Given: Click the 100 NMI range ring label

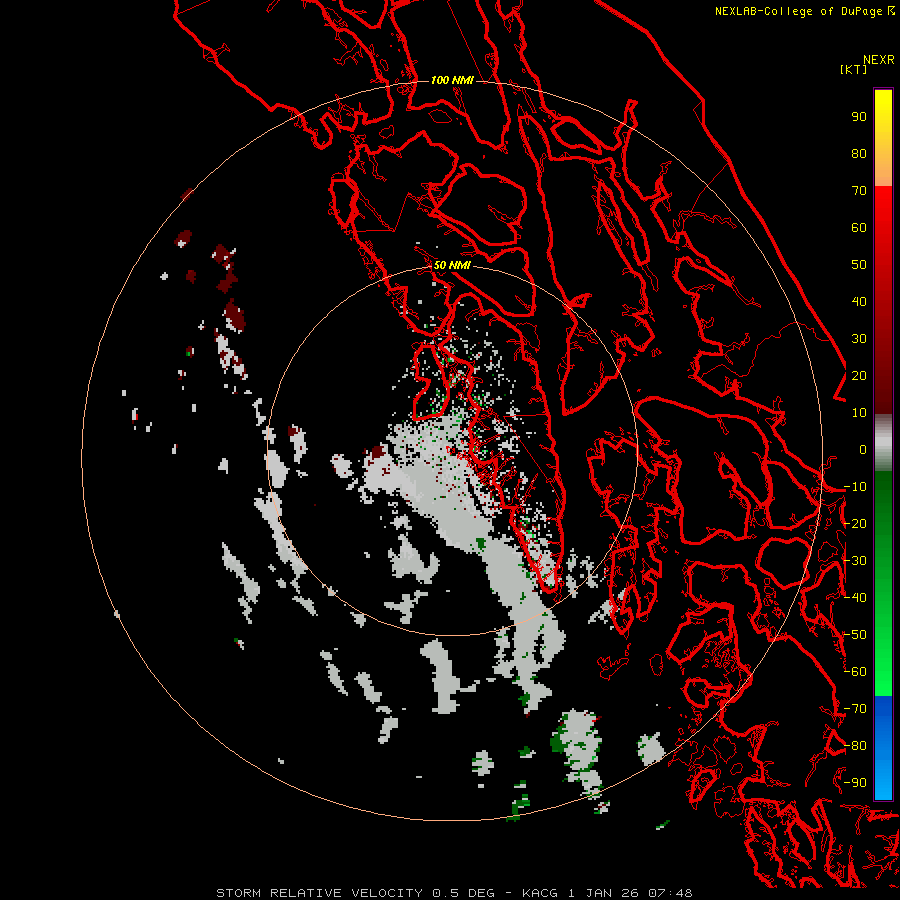Looking at the screenshot, I should coord(452,80).
